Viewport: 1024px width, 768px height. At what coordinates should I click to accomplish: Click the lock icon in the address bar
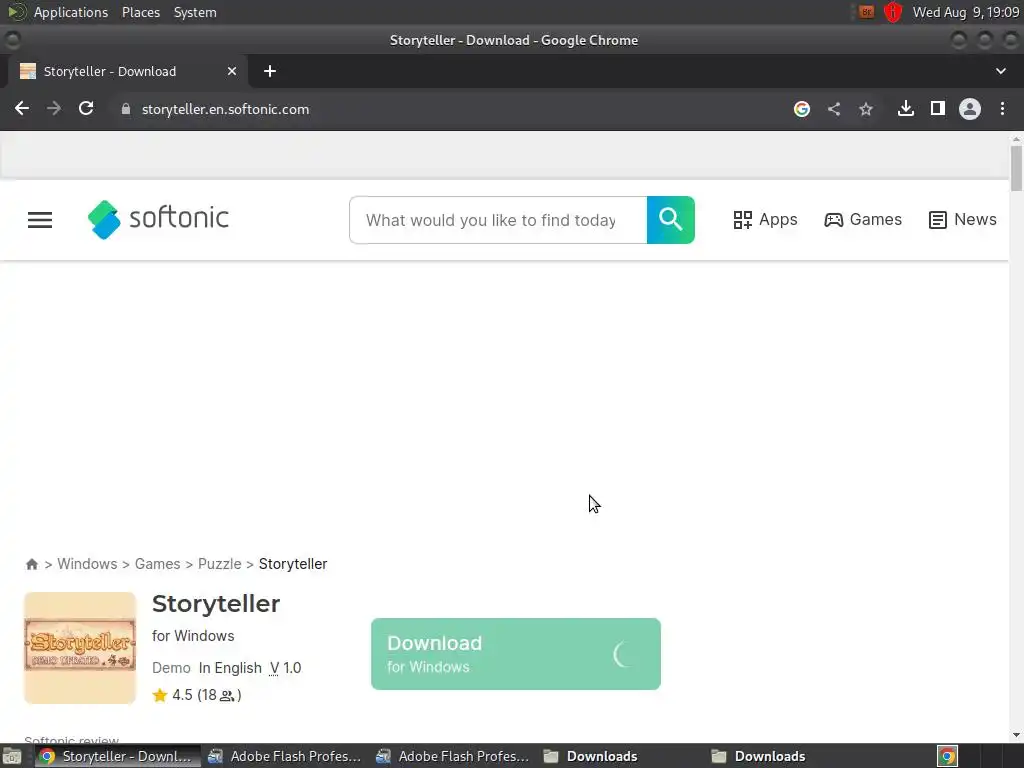click(126, 109)
